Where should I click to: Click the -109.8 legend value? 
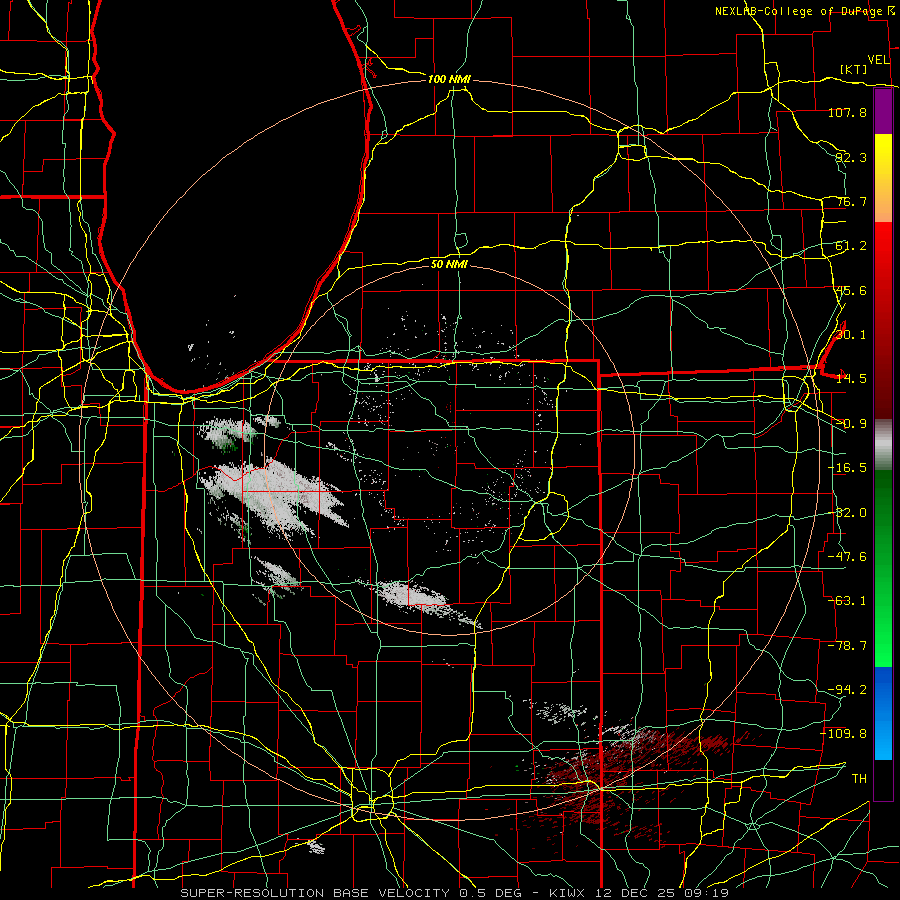pos(844,734)
